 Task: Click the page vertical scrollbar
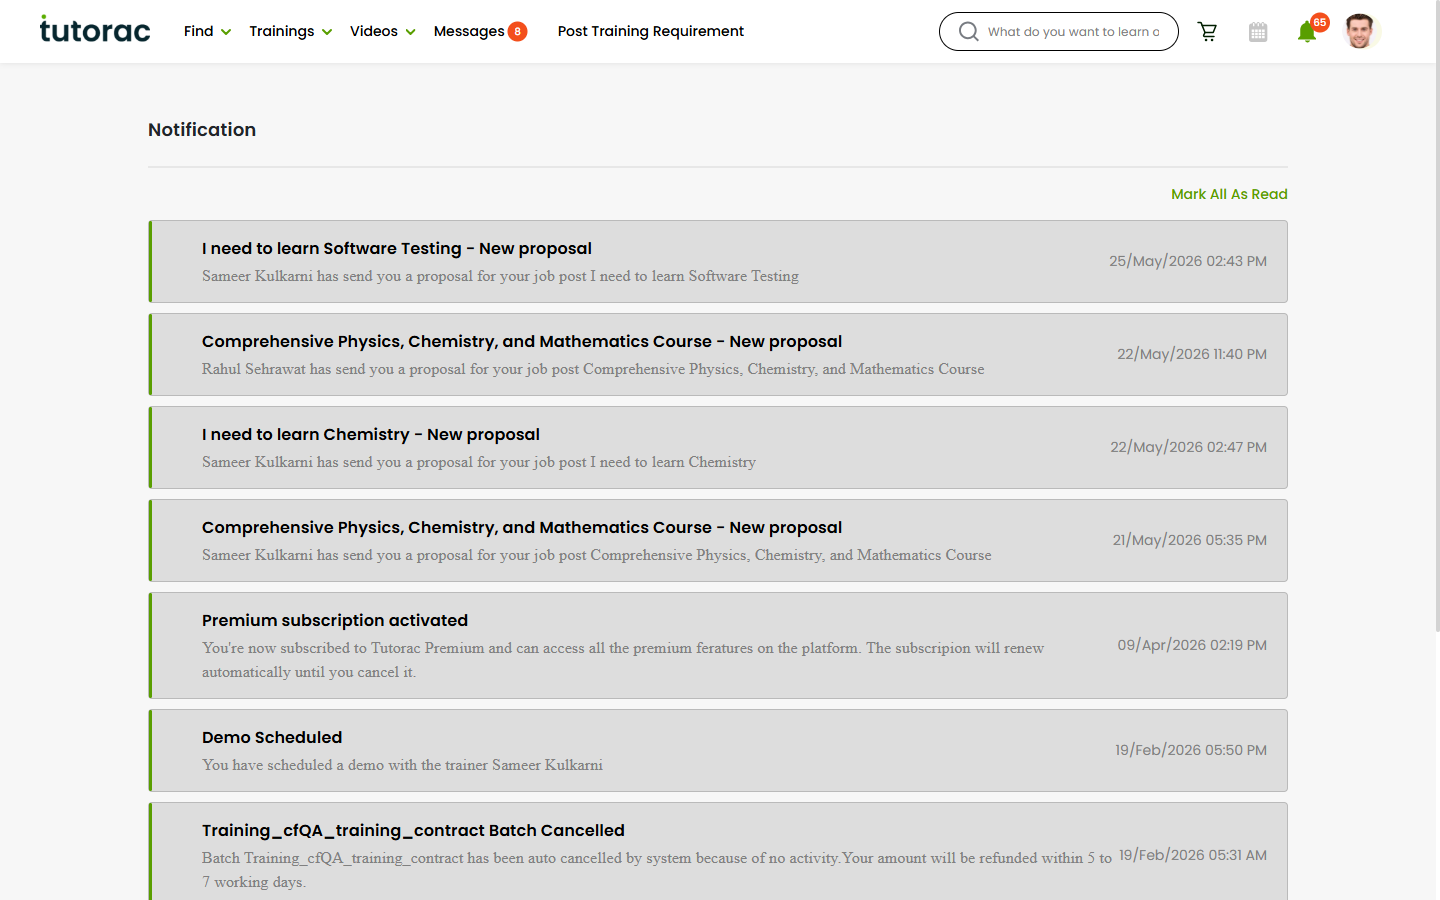pos(1437,316)
